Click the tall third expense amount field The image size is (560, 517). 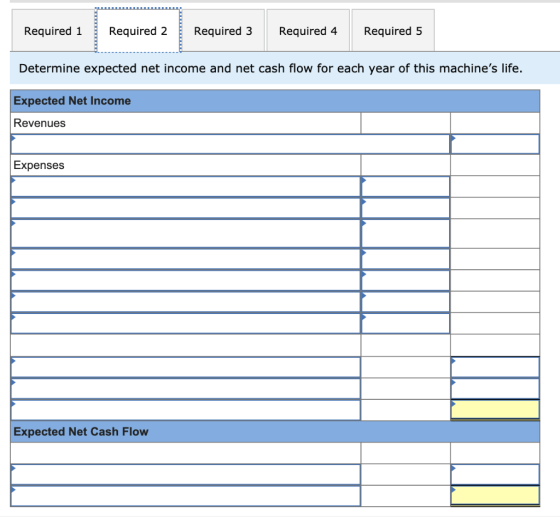(405, 234)
